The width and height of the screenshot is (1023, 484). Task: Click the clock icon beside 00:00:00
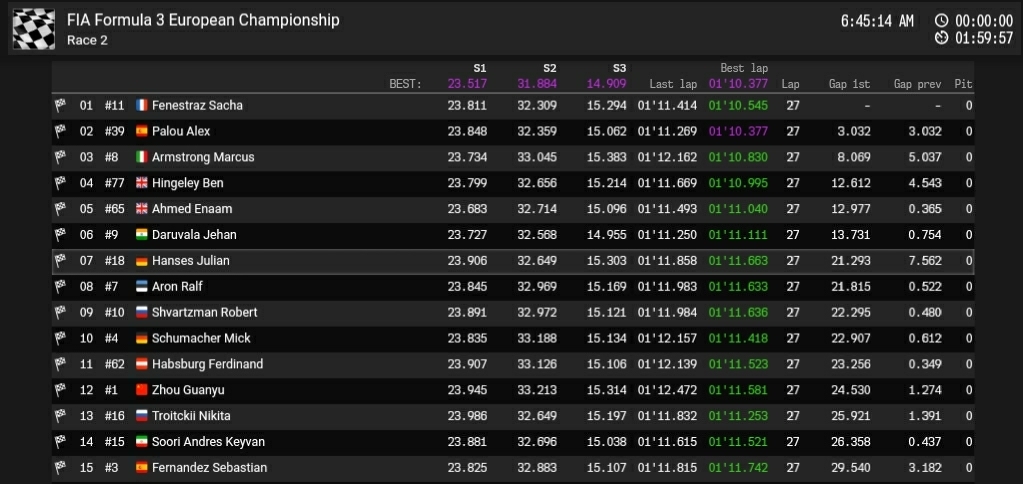point(941,20)
